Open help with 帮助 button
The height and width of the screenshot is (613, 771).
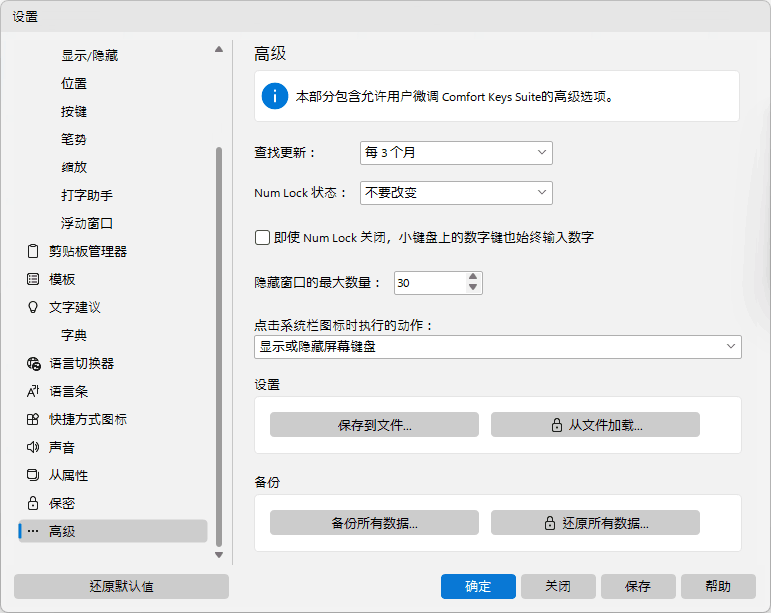718,586
